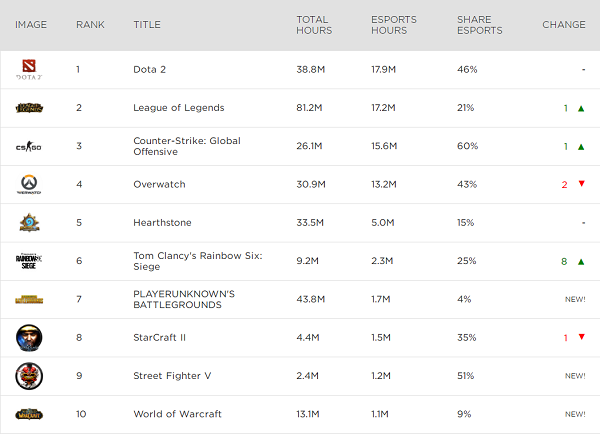Click Street Fighter V share 51%
Viewport: 600px width, 435px height.
coord(466,376)
